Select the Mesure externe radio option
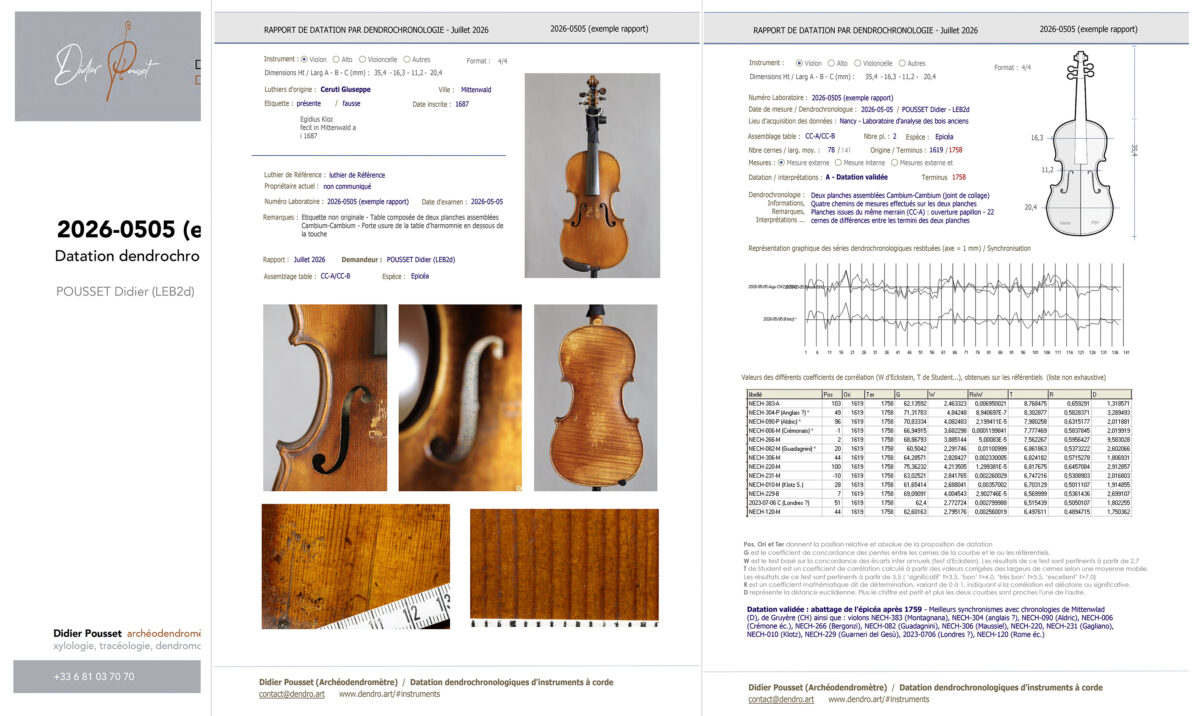Viewport: 1200px width, 716px height. pyautogui.click(x=803, y=162)
